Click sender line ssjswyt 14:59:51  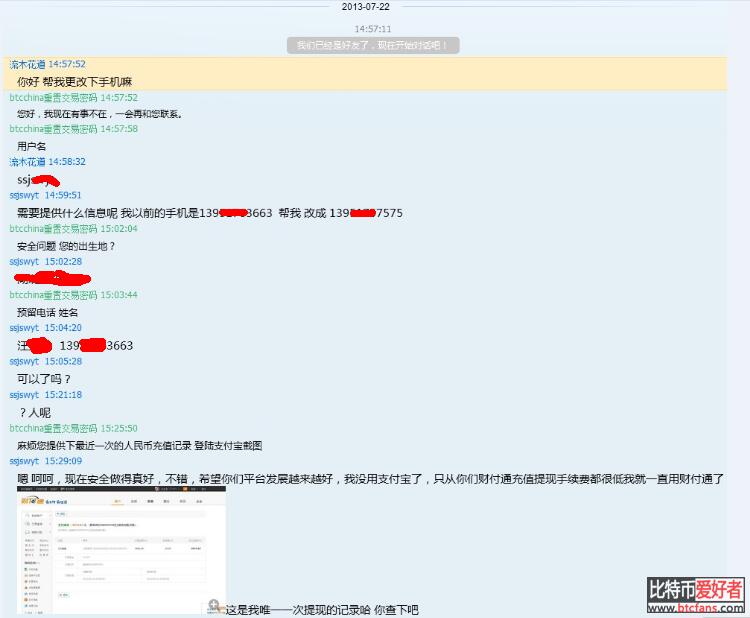[45, 195]
